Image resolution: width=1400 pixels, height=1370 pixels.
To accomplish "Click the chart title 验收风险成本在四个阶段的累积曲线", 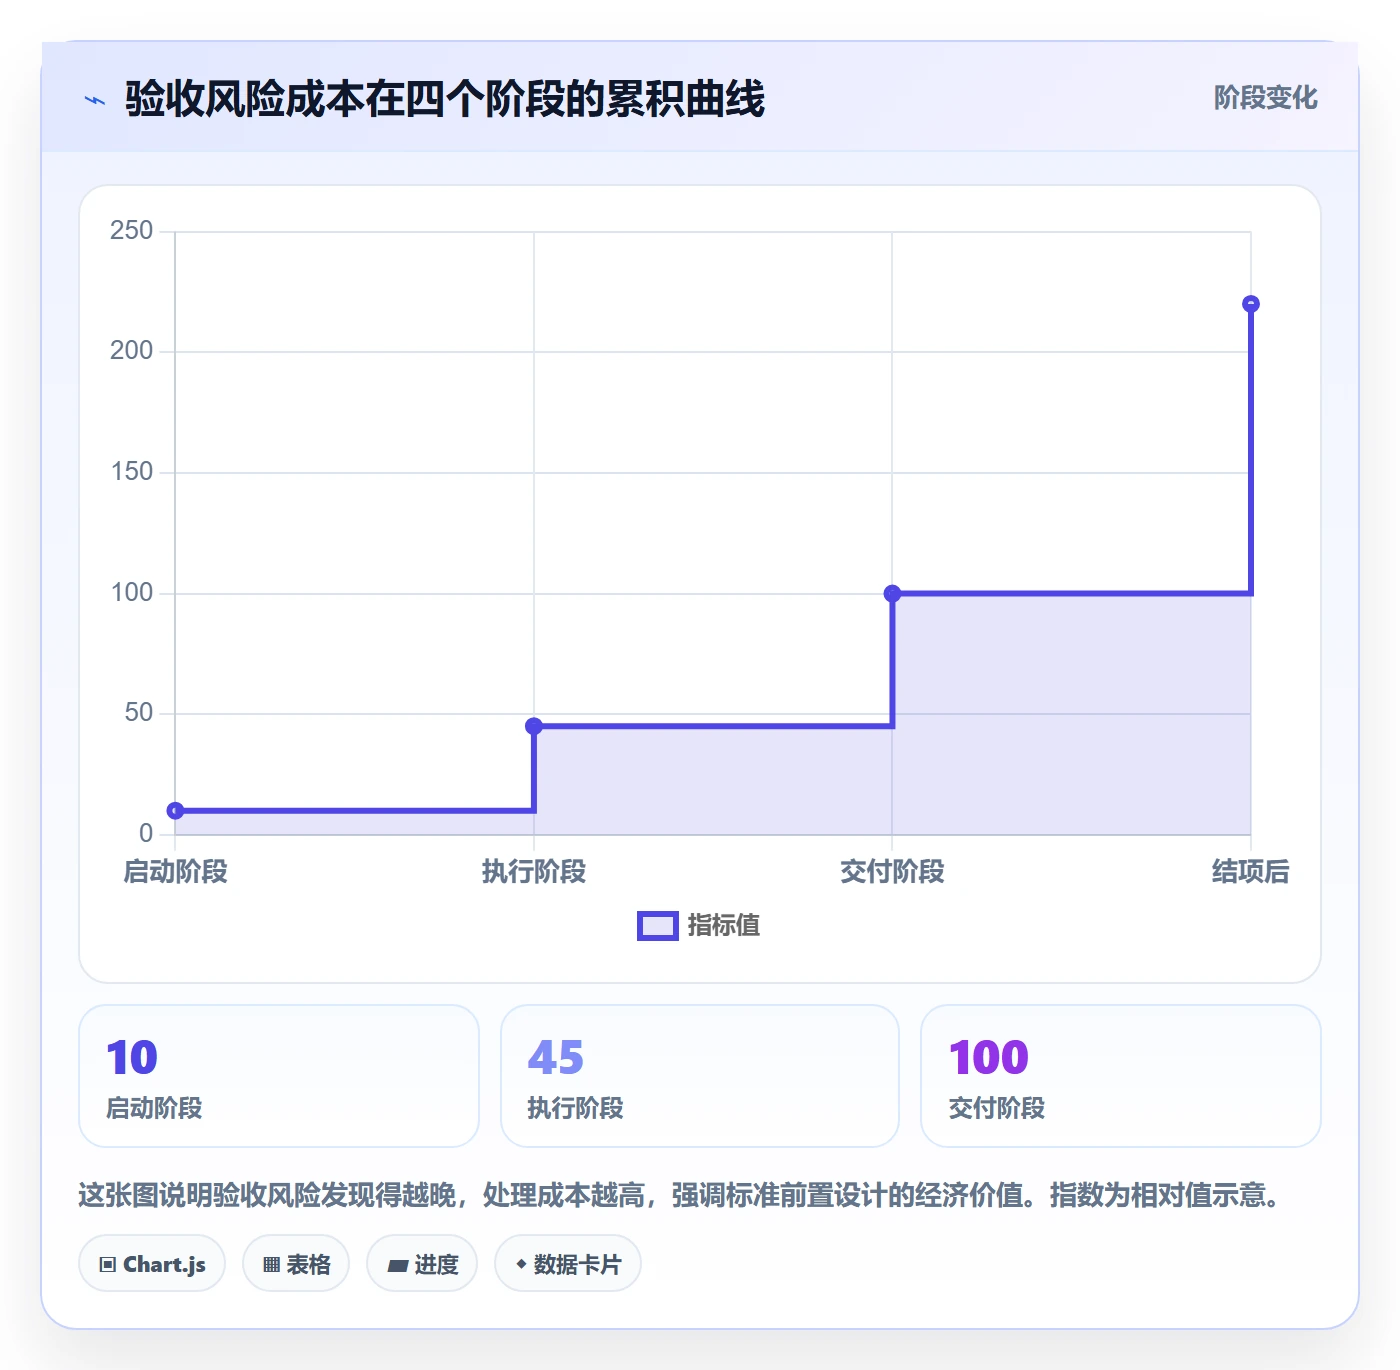I will (x=445, y=99).
